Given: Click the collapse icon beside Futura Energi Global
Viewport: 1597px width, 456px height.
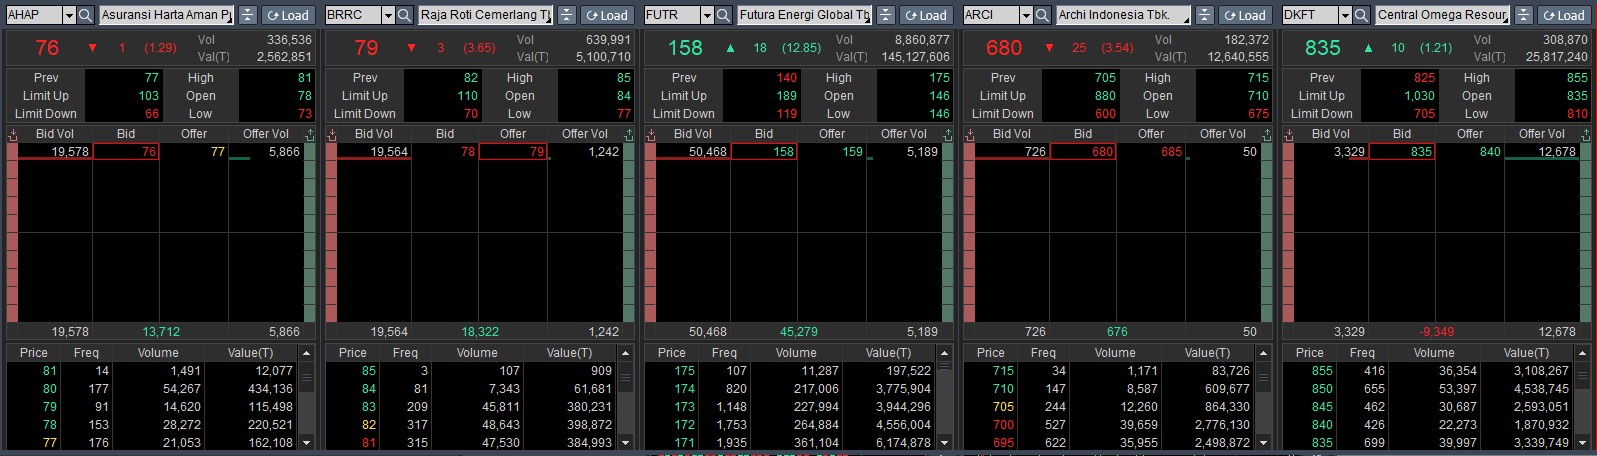Looking at the screenshot, I should tap(885, 15).
